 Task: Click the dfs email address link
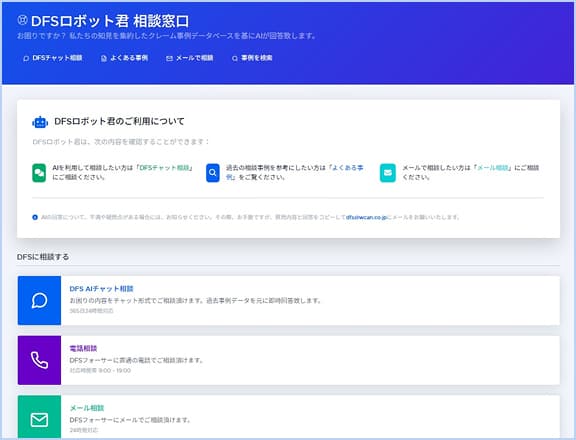click(366, 217)
